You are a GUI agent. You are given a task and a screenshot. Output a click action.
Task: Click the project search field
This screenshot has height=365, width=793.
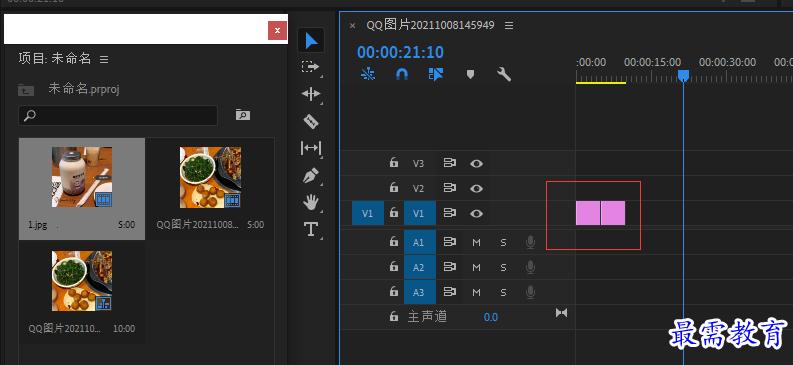click(x=118, y=116)
